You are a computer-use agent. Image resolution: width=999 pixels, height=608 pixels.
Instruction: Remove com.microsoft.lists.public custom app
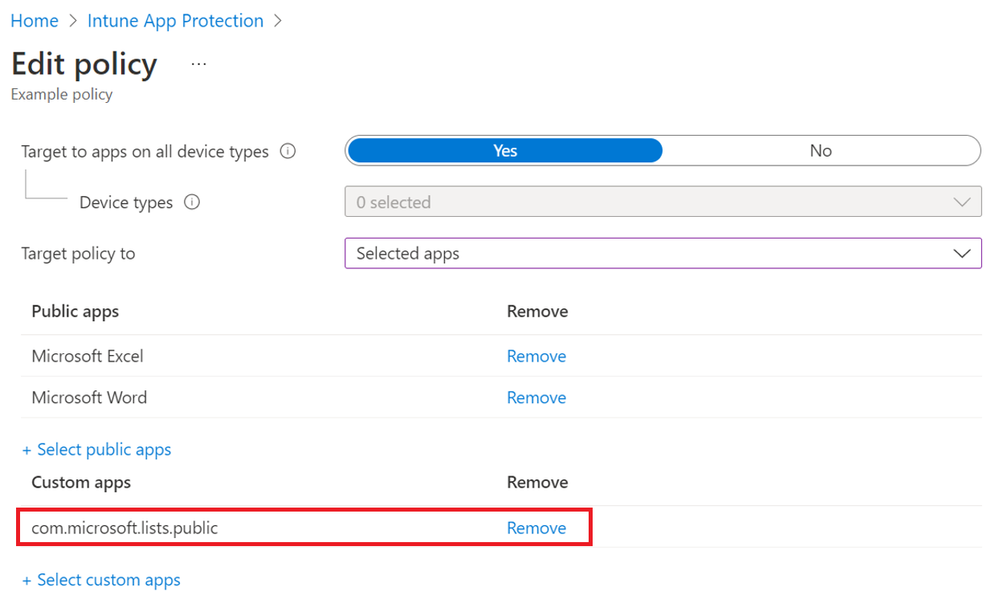point(536,528)
